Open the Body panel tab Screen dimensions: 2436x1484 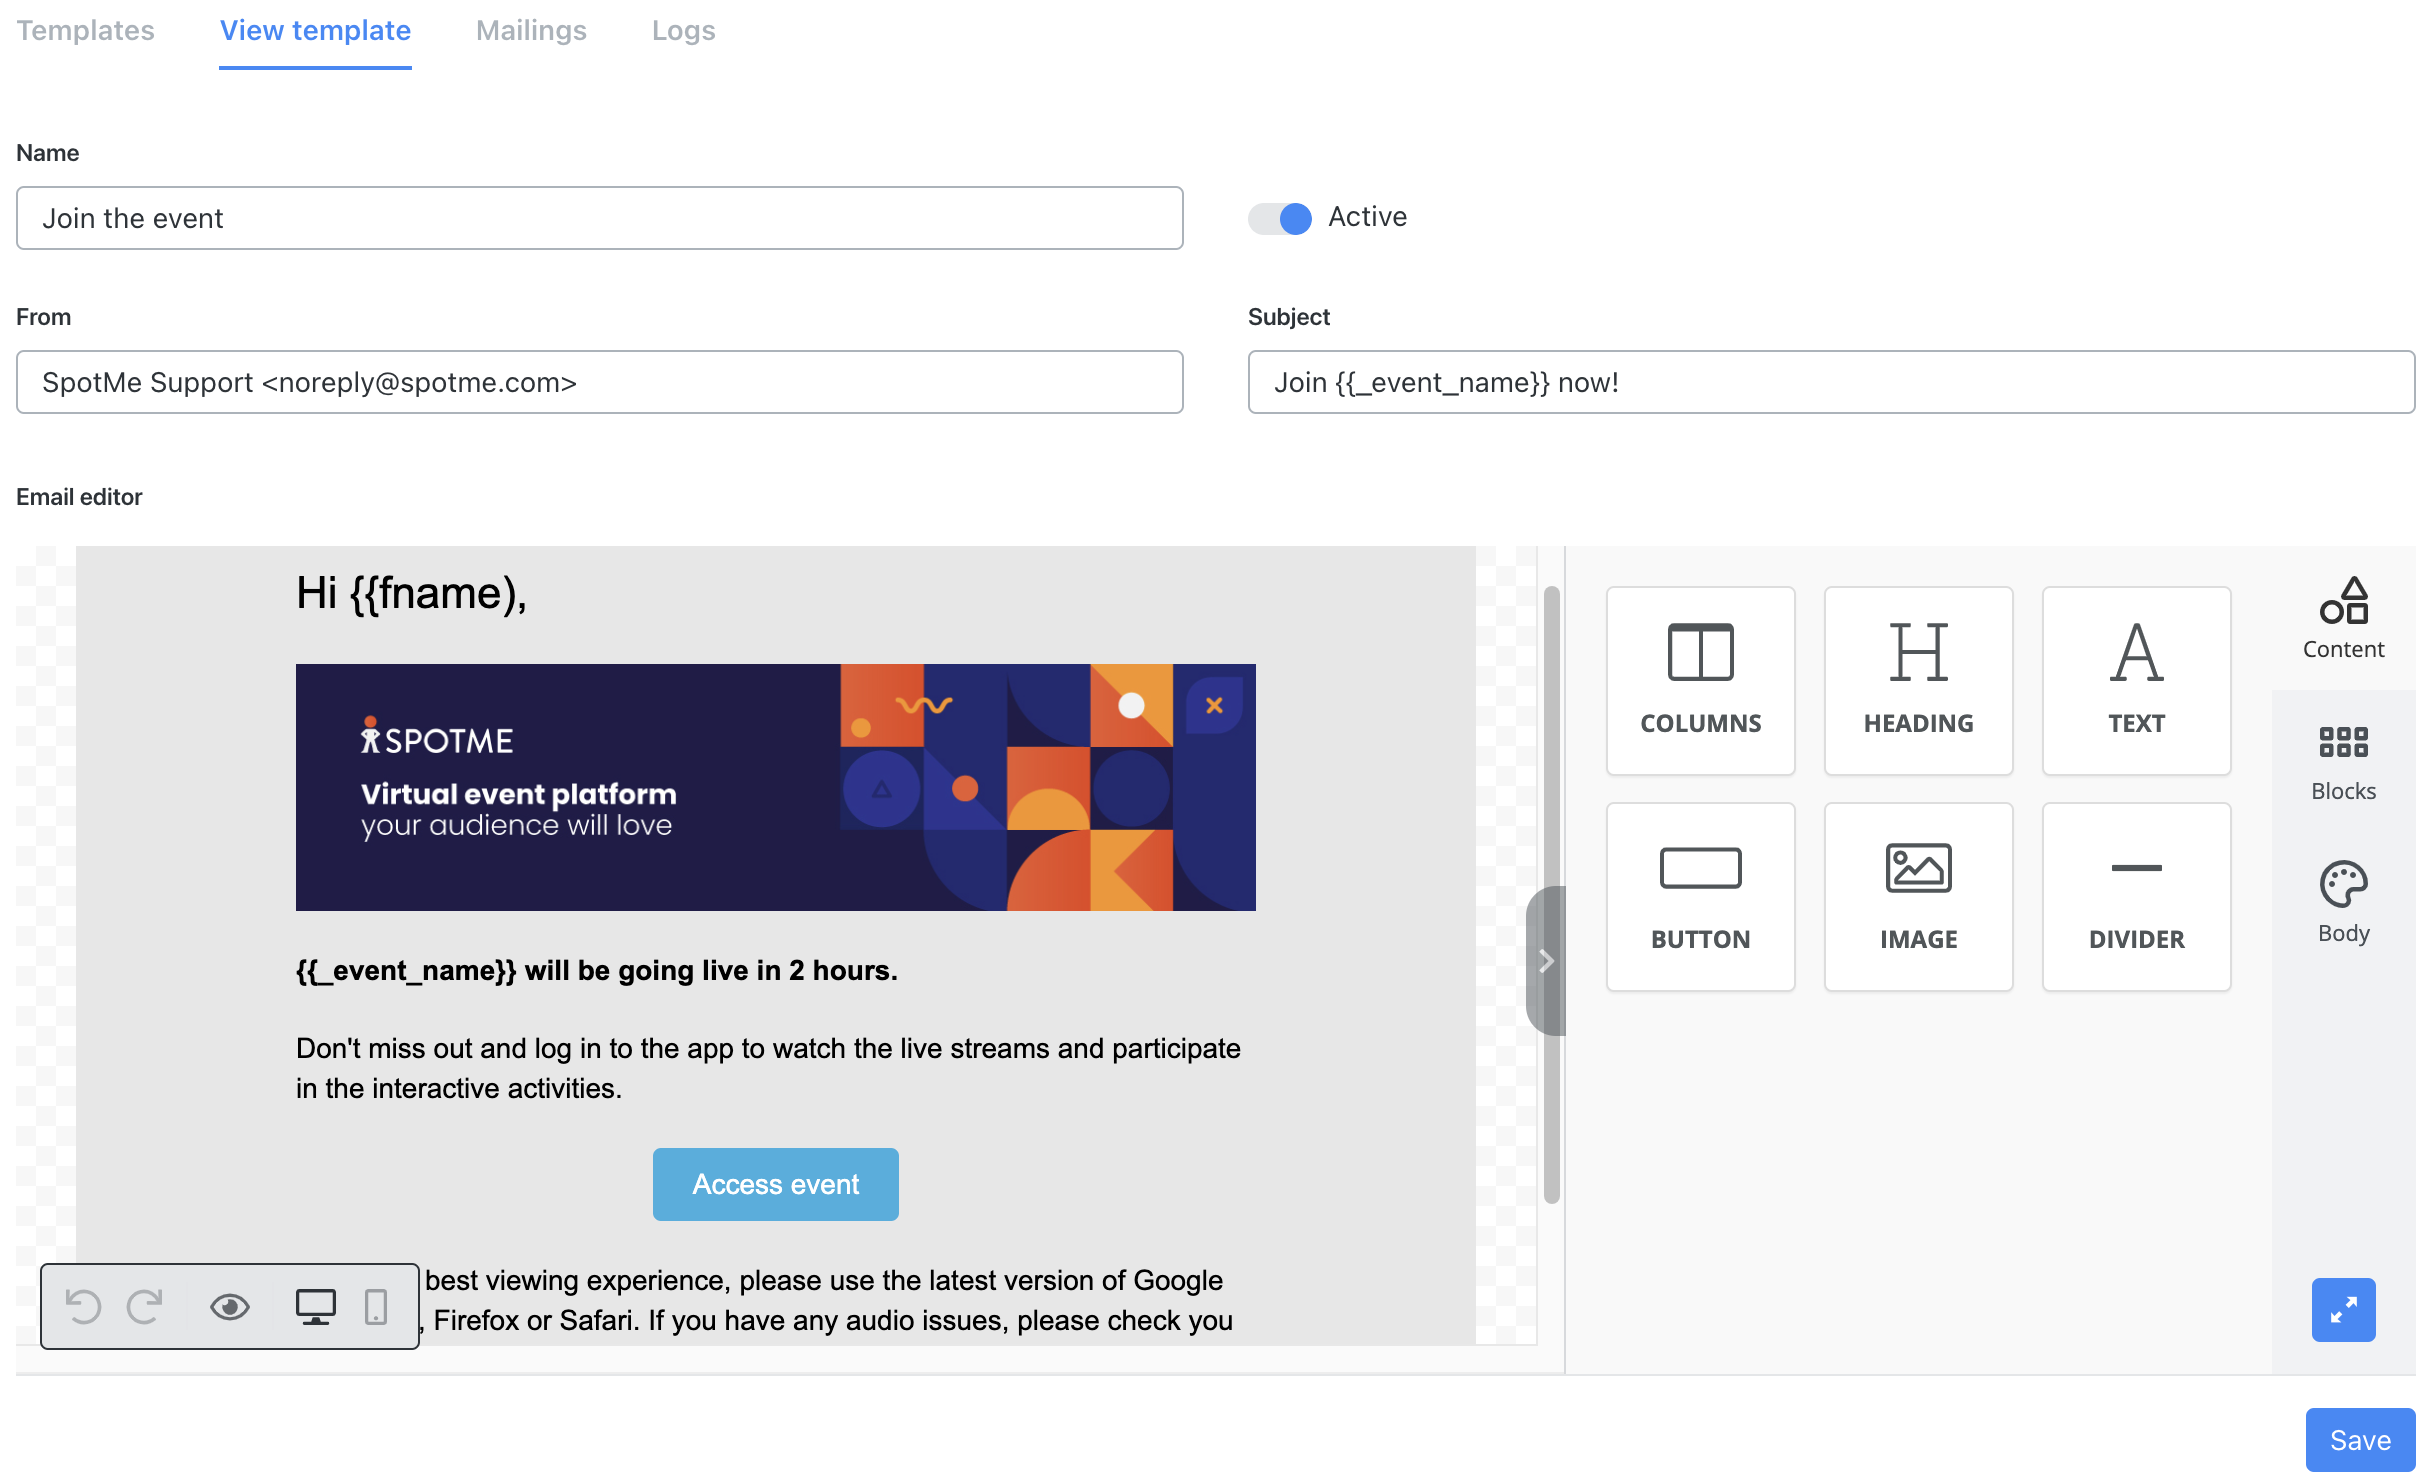click(x=2343, y=902)
